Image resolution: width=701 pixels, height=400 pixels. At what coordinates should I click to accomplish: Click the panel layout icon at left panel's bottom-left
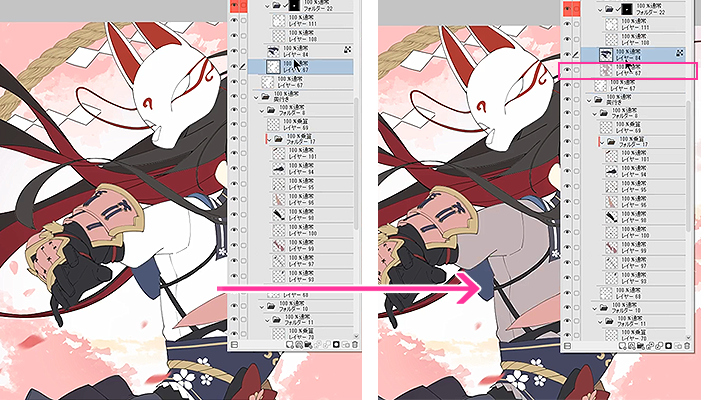coord(234,345)
